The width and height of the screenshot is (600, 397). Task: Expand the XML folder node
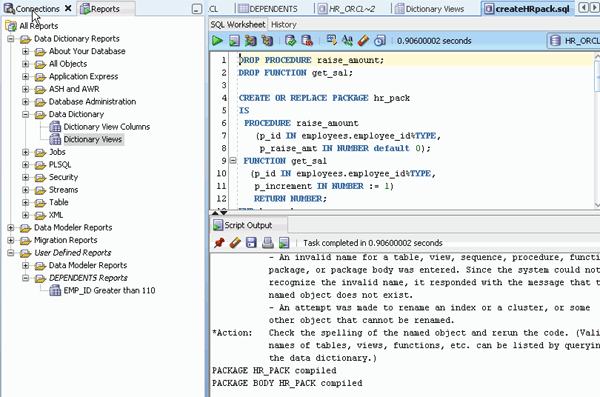(x=25, y=215)
